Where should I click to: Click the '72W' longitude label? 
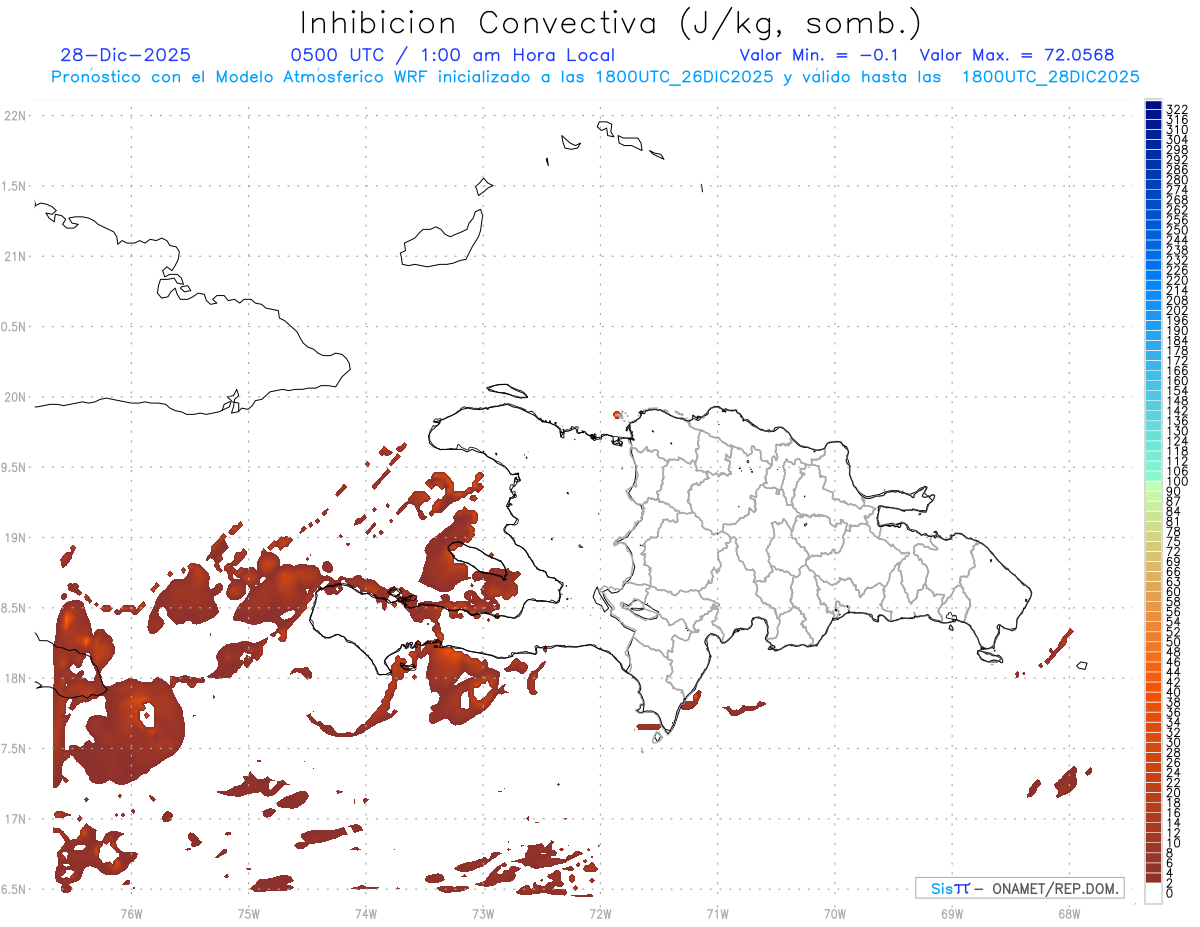coord(600,912)
